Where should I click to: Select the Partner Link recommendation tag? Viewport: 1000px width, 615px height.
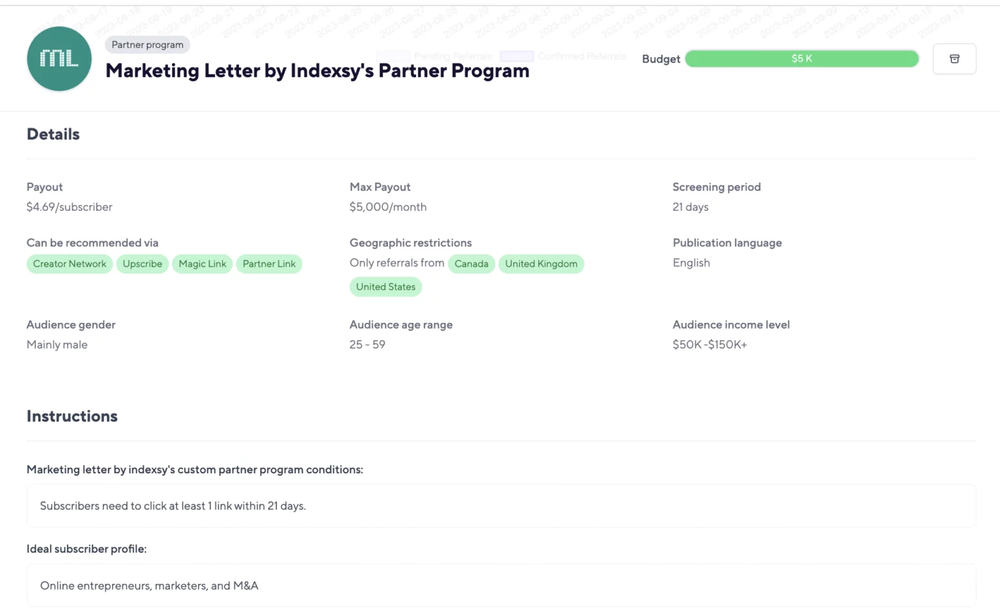point(268,263)
